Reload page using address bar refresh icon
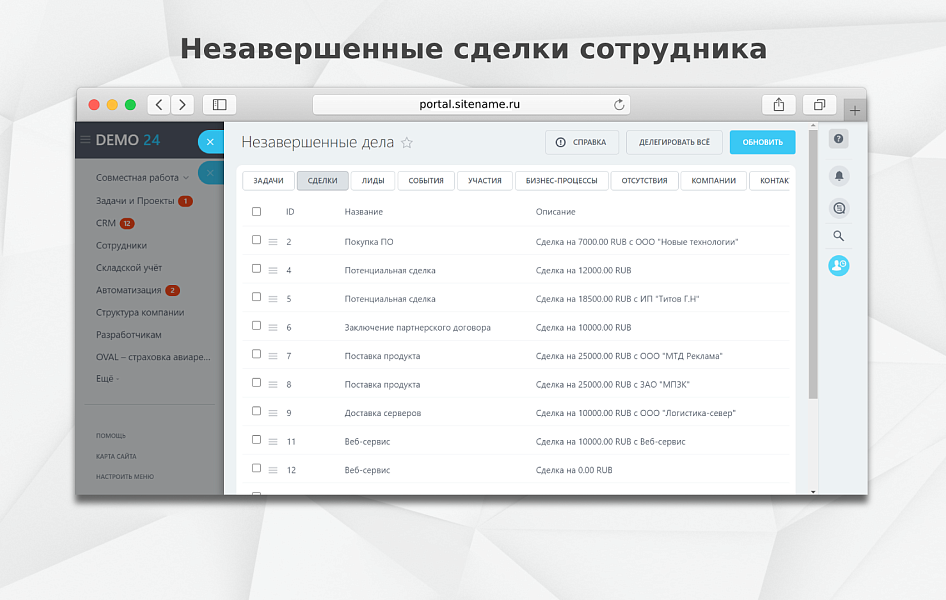The image size is (946, 600). pos(619,104)
